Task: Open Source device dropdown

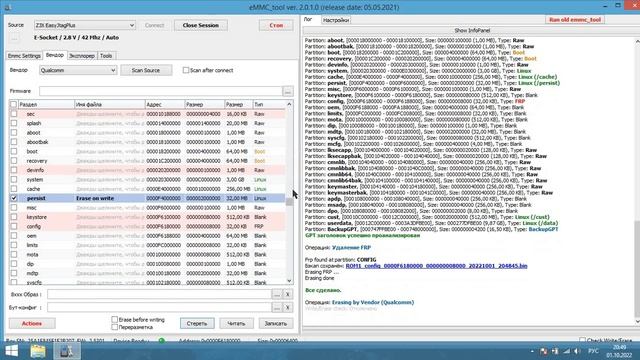Action: pyautogui.click(x=84, y=25)
